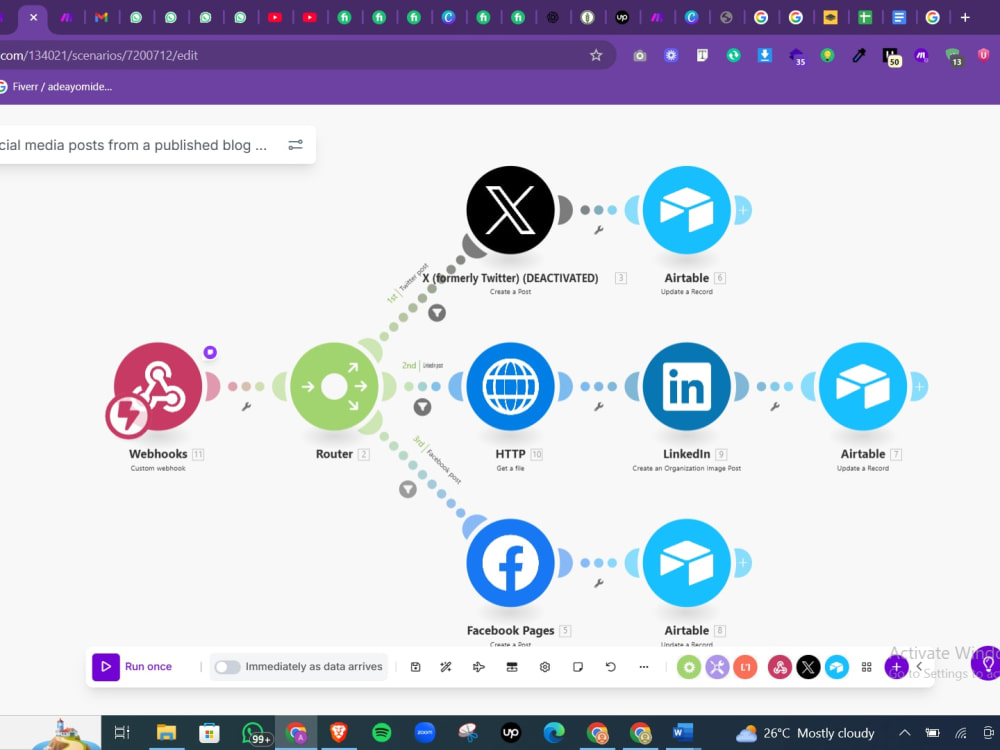Open Airtable module 6 after X
This screenshot has height=750, width=1000.
686,210
